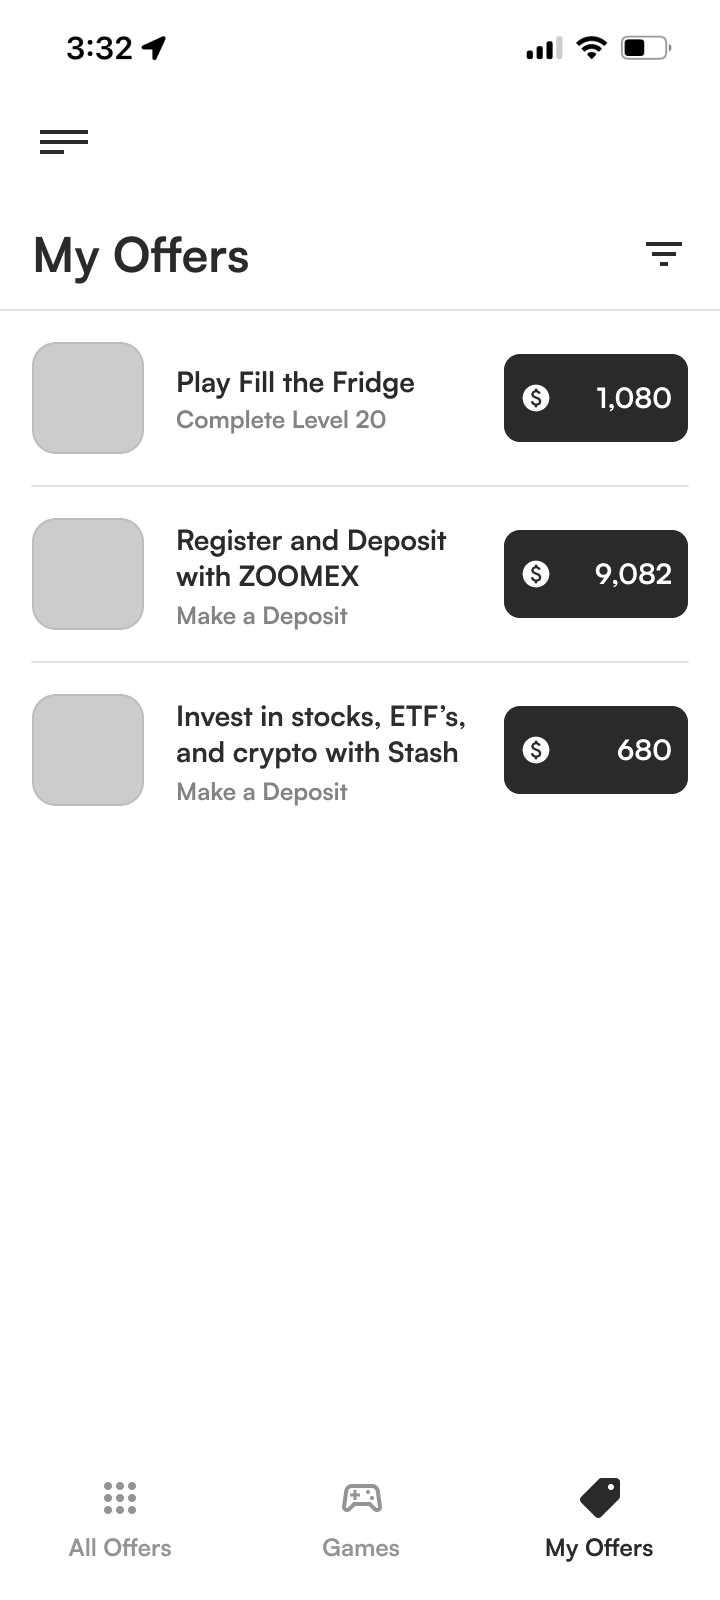Viewport: 720px width, 1600px height.
Task: Tap the location arrow in status bar
Action: [155, 47]
